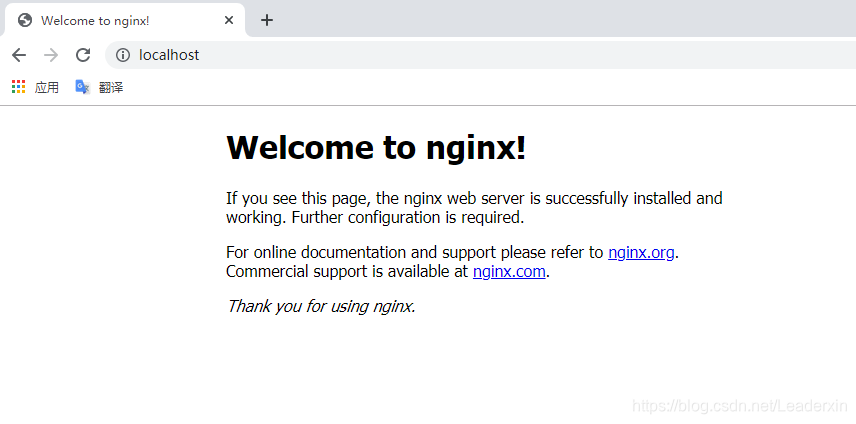Open a new tab with plus button

(x=266, y=20)
